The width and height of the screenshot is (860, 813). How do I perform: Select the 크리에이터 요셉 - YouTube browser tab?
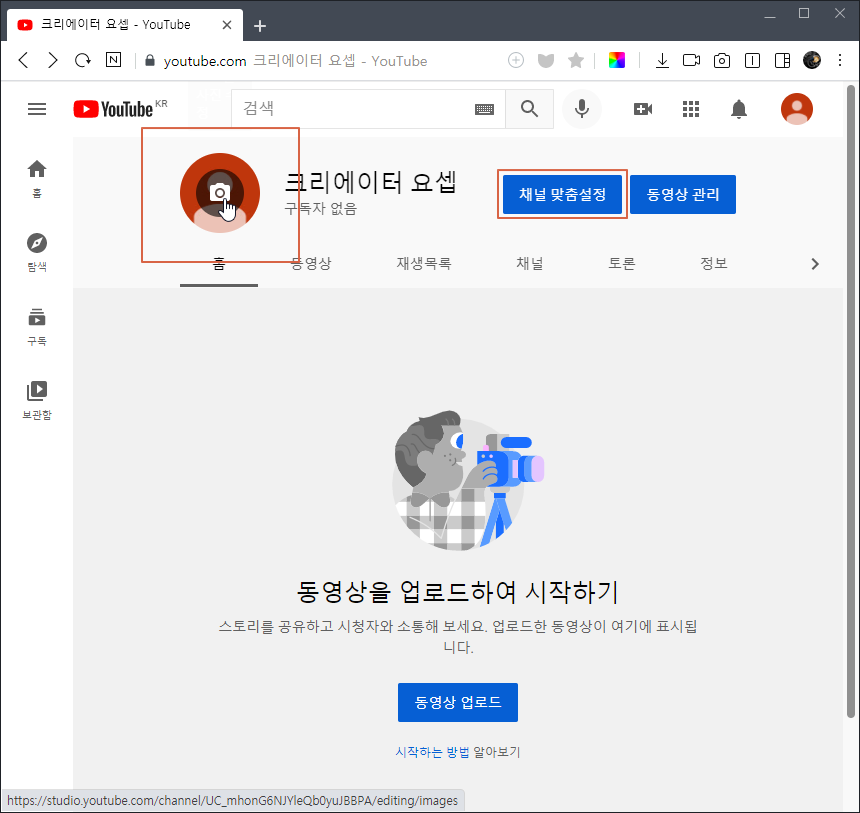tap(125, 25)
